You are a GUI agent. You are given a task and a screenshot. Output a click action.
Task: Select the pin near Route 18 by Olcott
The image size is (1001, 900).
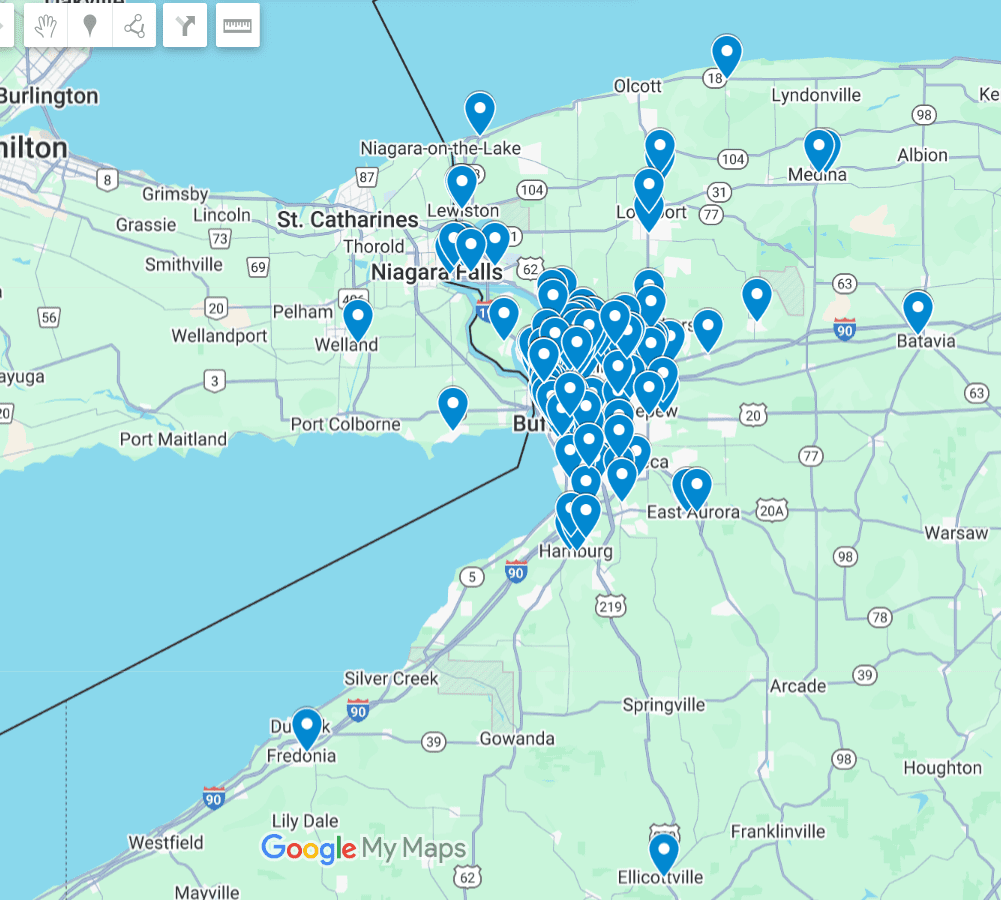pos(726,53)
